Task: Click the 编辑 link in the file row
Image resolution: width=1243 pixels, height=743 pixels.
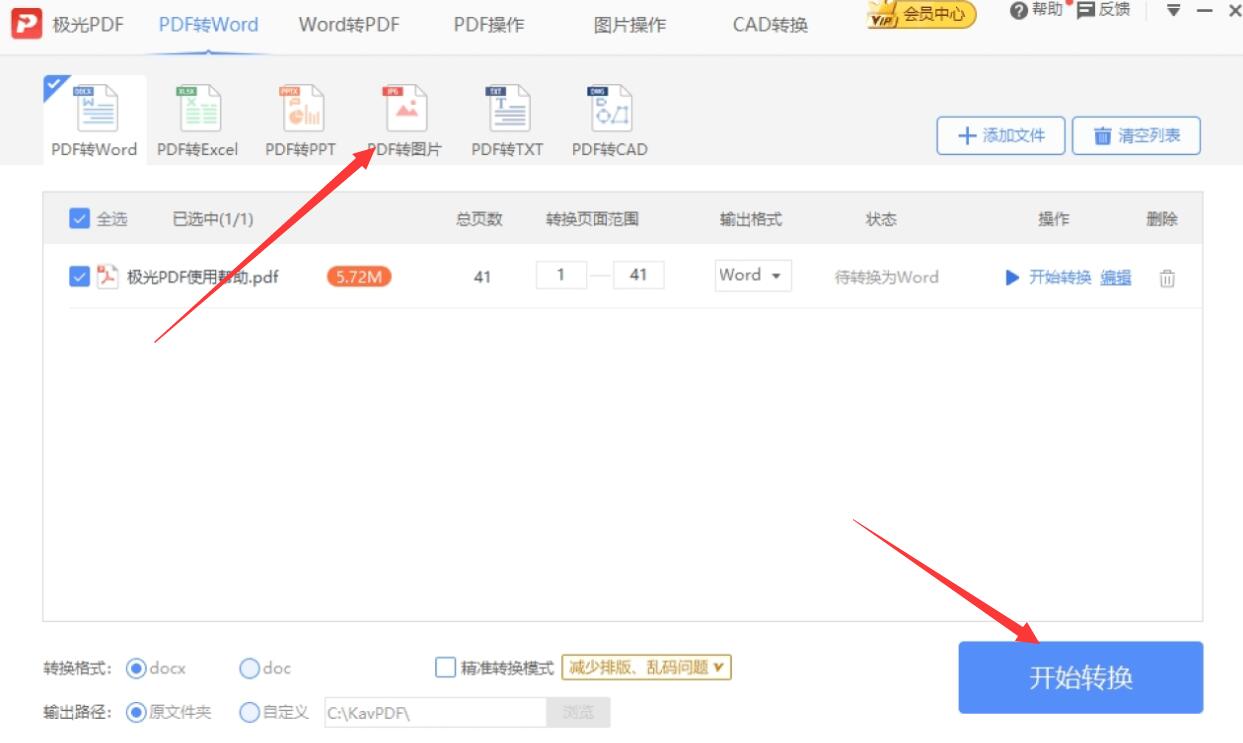Action: pyautogui.click(x=1116, y=278)
